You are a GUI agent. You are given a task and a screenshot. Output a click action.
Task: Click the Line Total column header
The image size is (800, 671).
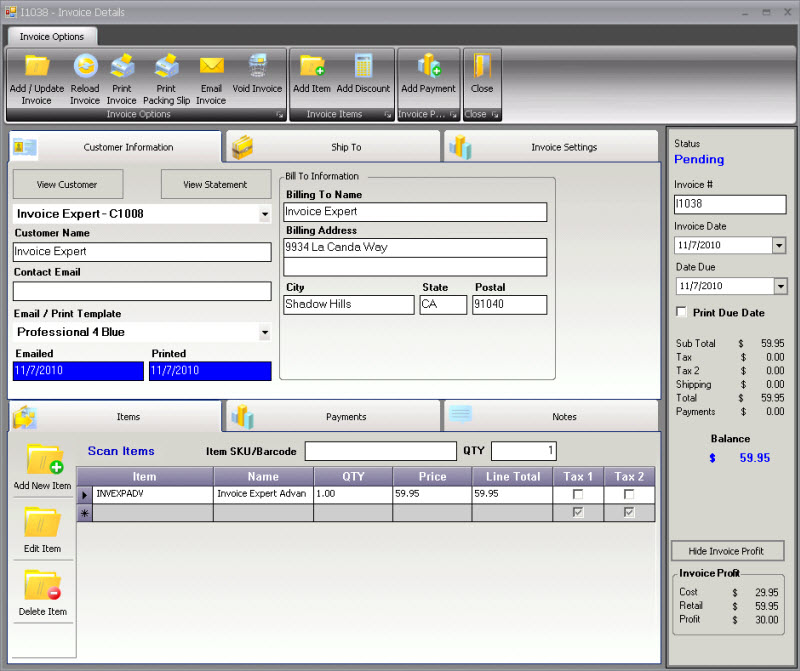512,477
